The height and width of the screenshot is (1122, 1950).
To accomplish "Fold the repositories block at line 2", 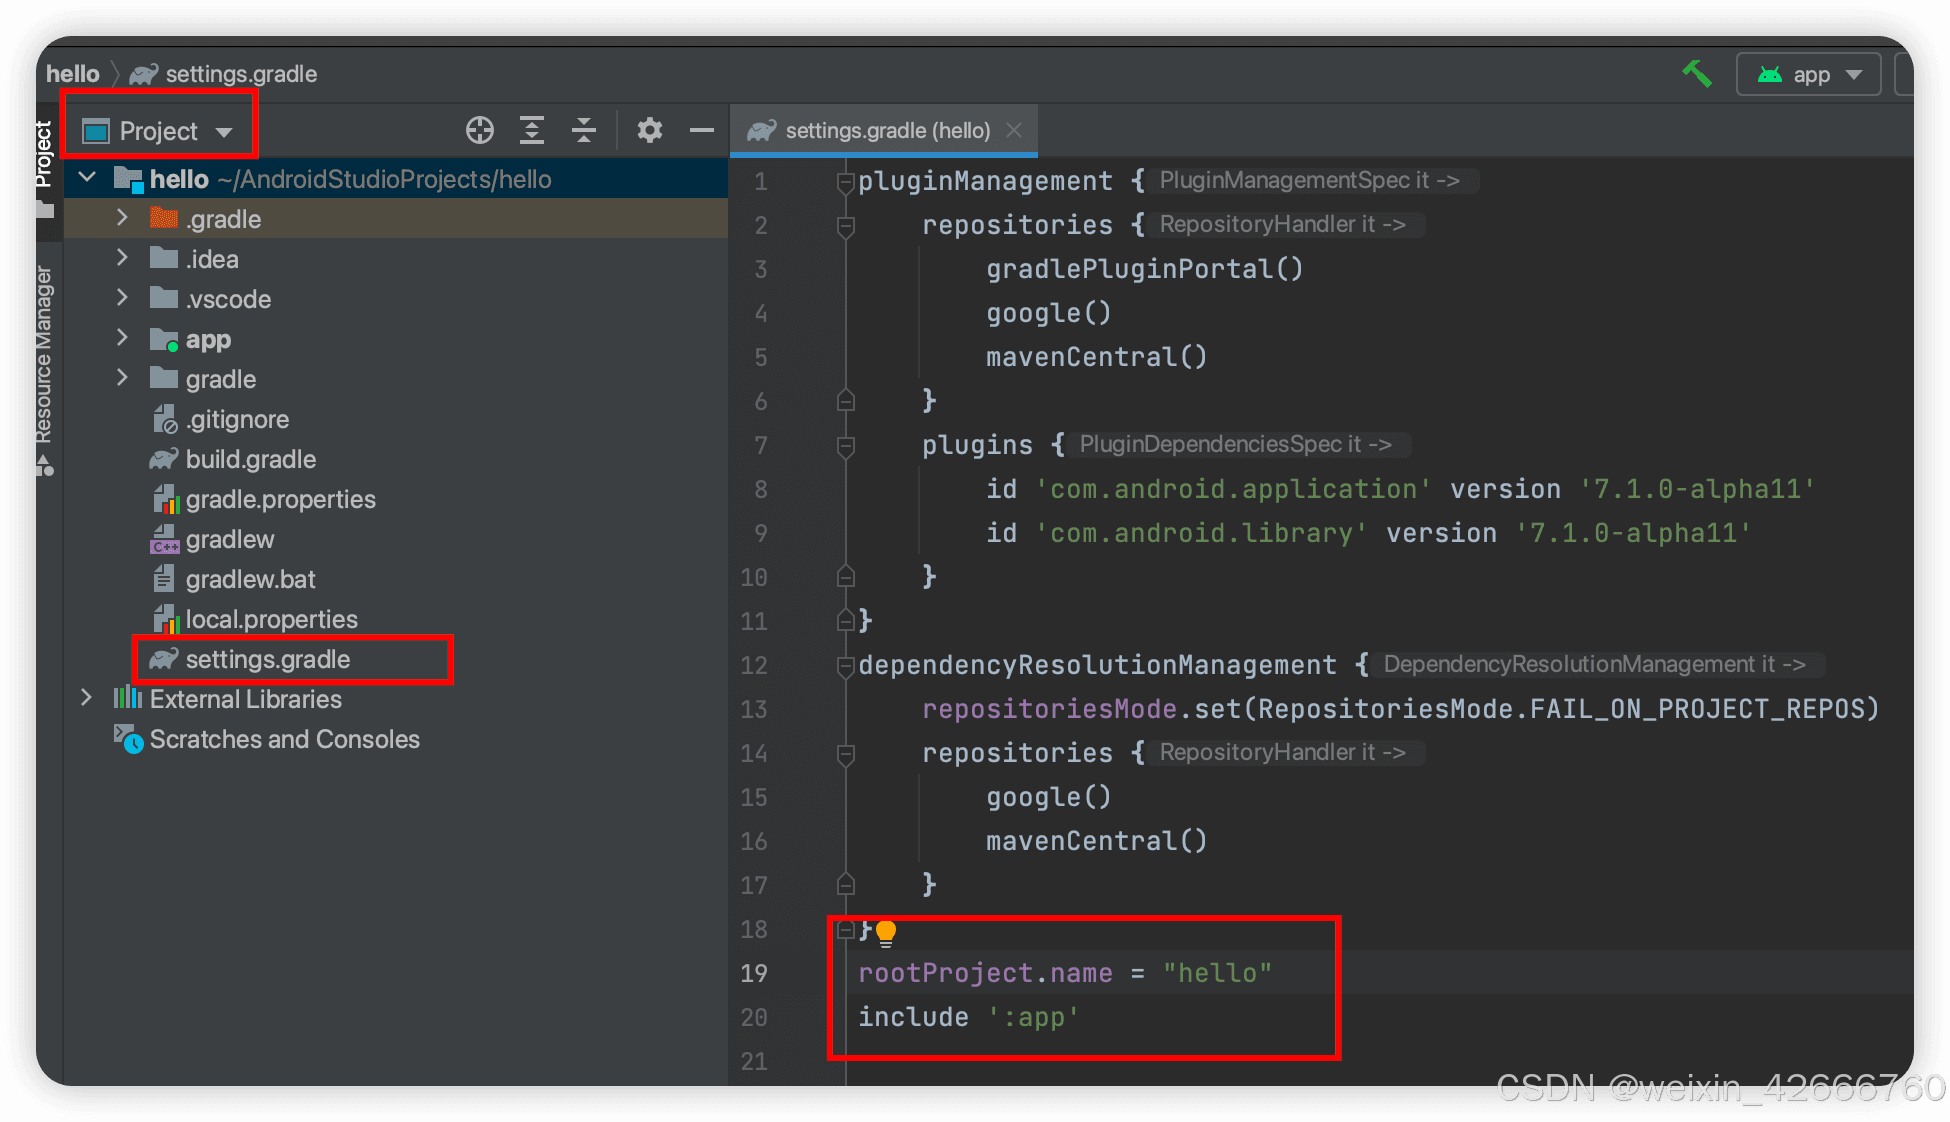I will (845, 225).
